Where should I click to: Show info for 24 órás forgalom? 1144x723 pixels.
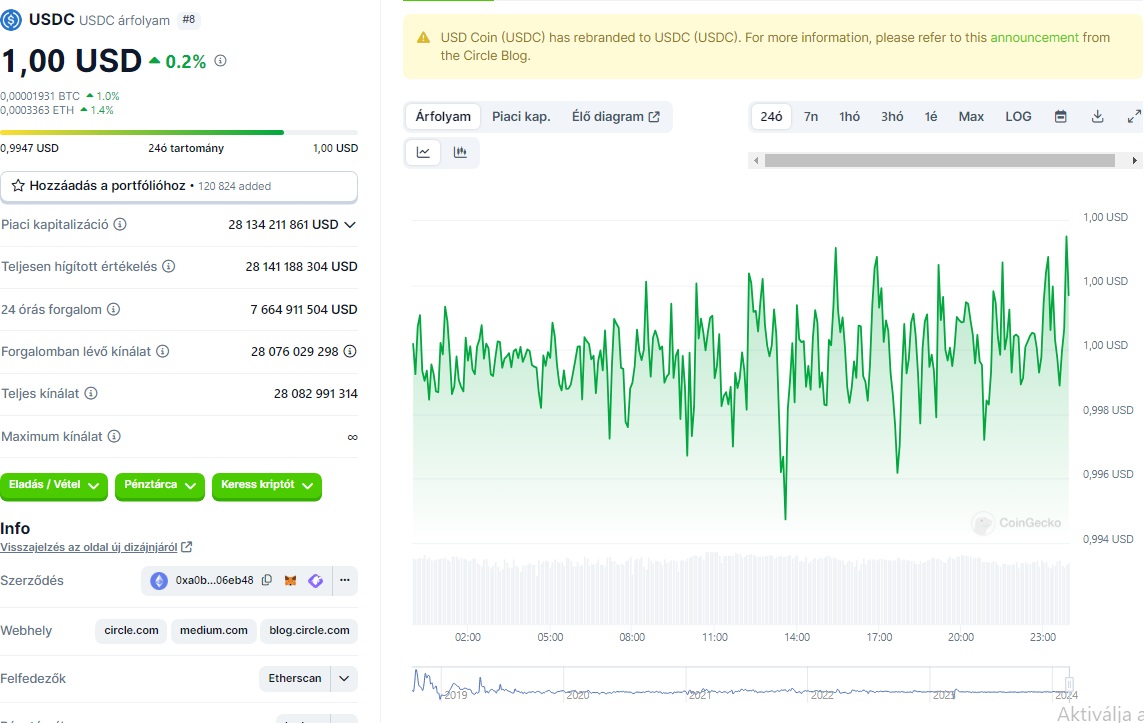tap(113, 309)
